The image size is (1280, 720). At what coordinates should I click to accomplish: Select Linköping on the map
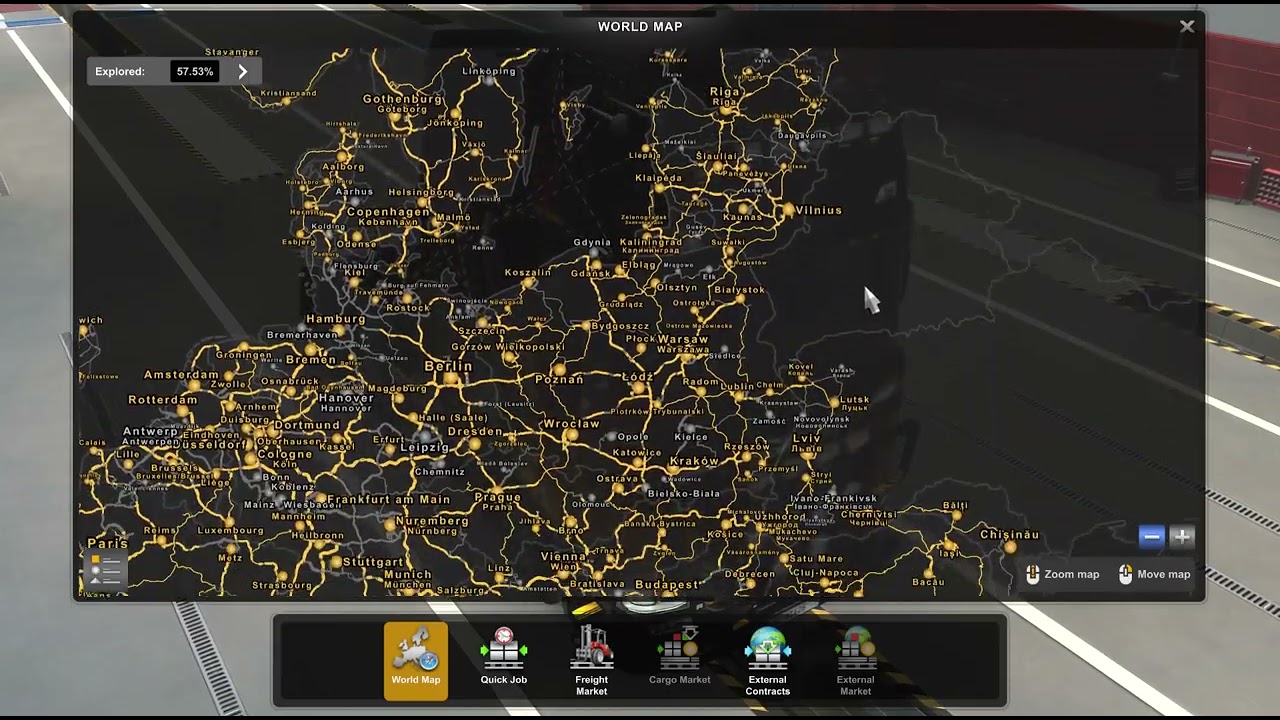[x=489, y=71]
